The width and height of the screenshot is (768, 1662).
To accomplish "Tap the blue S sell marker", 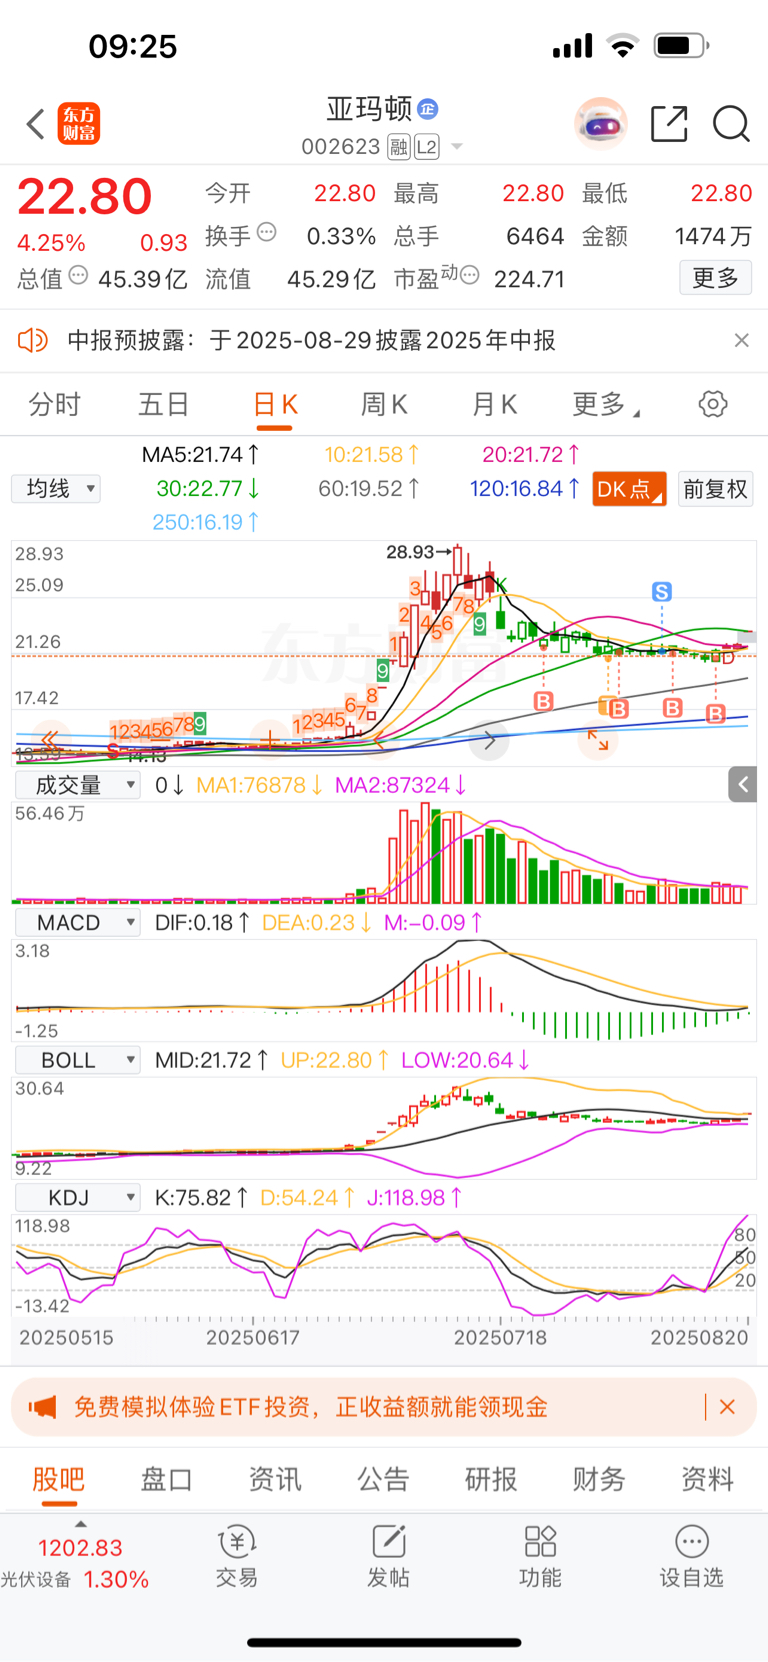I will pyautogui.click(x=661, y=592).
